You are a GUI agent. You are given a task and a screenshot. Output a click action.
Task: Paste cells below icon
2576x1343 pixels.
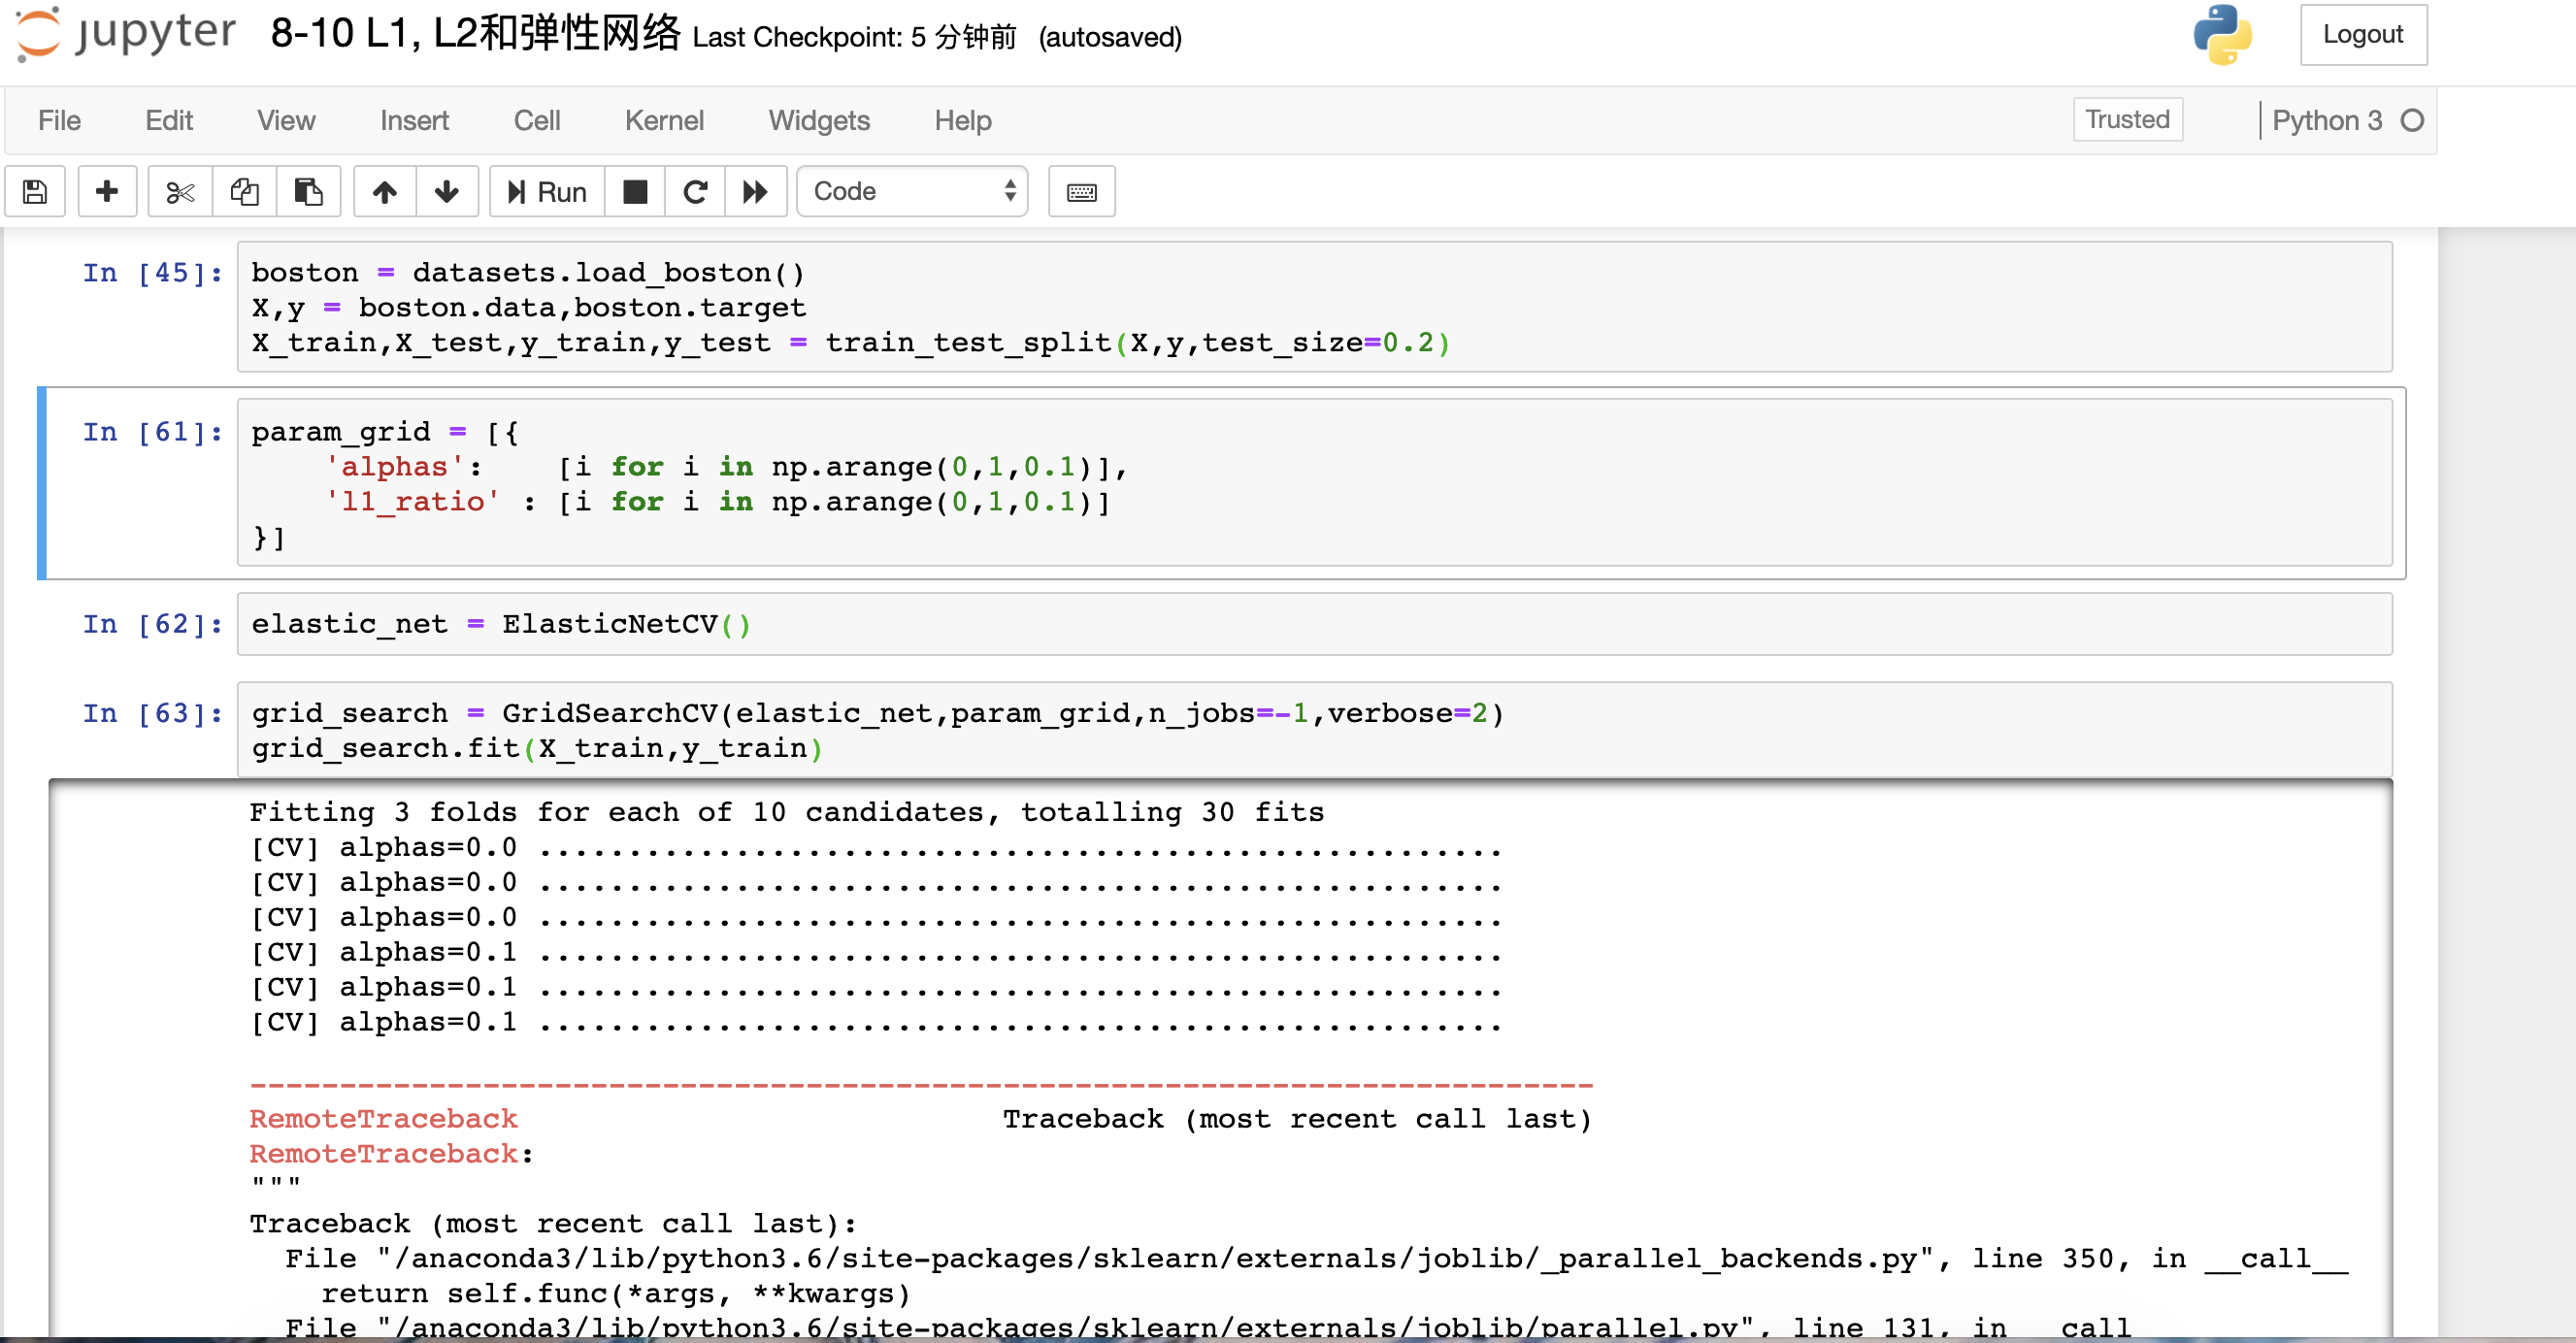tap(308, 191)
